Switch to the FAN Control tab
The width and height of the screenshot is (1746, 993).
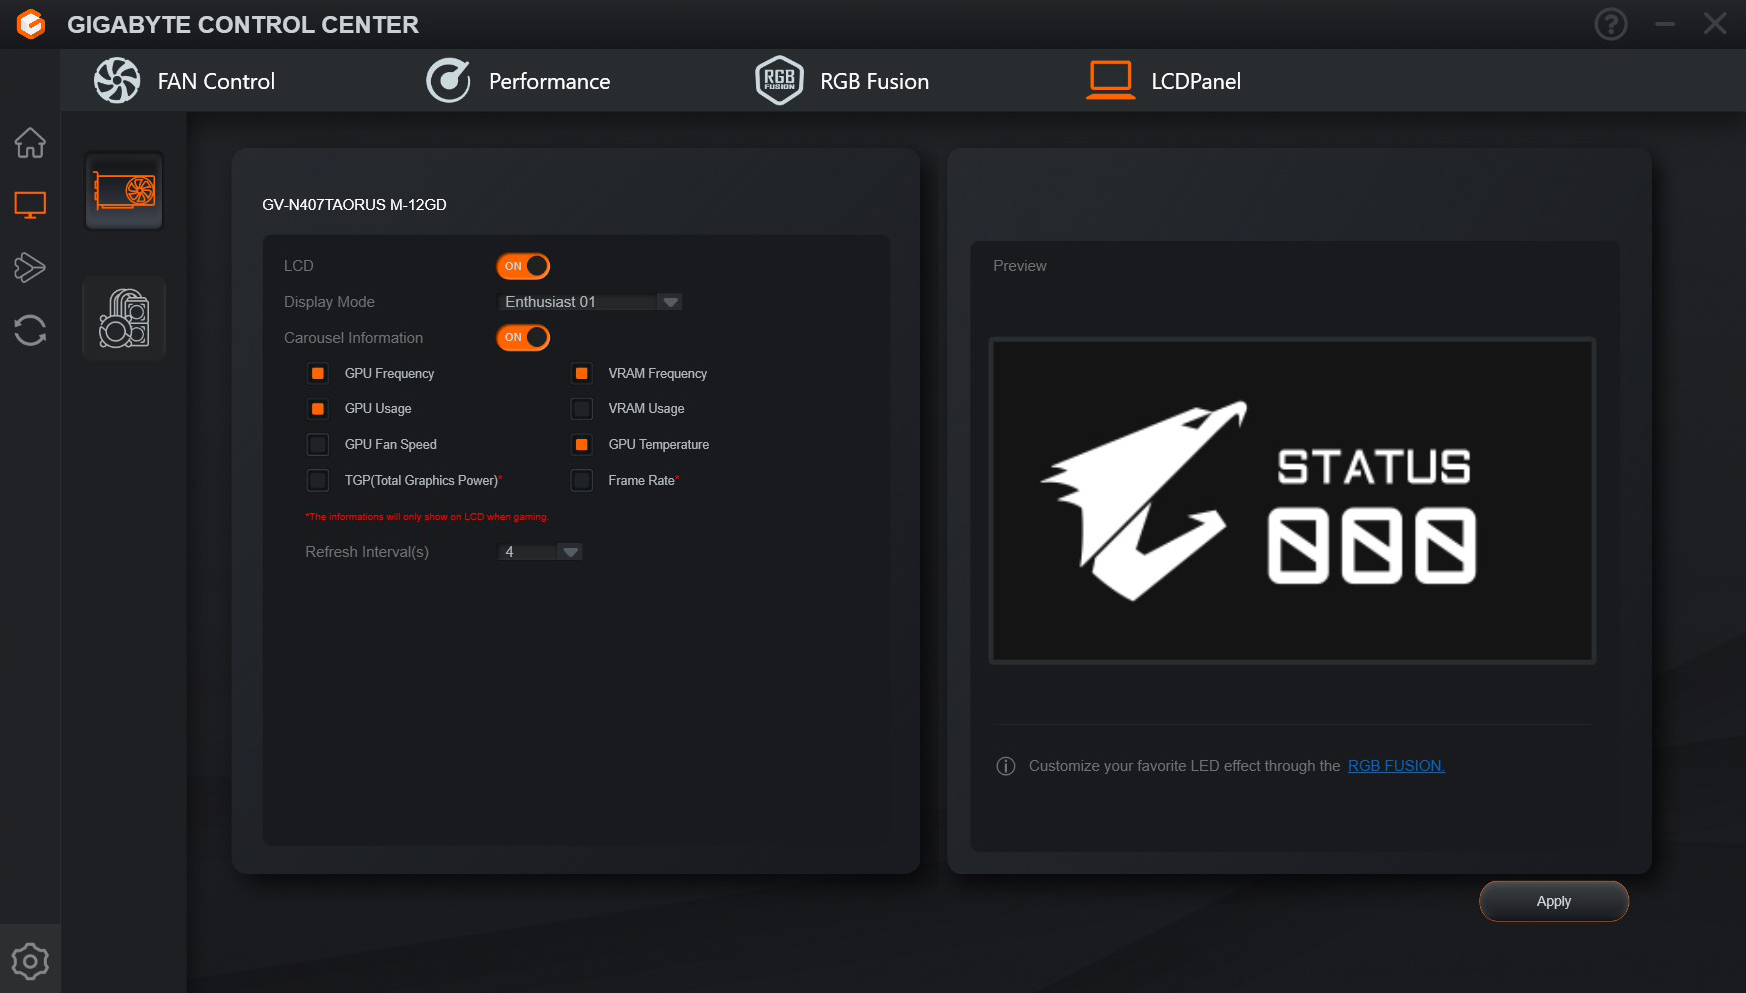pos(185,81)
